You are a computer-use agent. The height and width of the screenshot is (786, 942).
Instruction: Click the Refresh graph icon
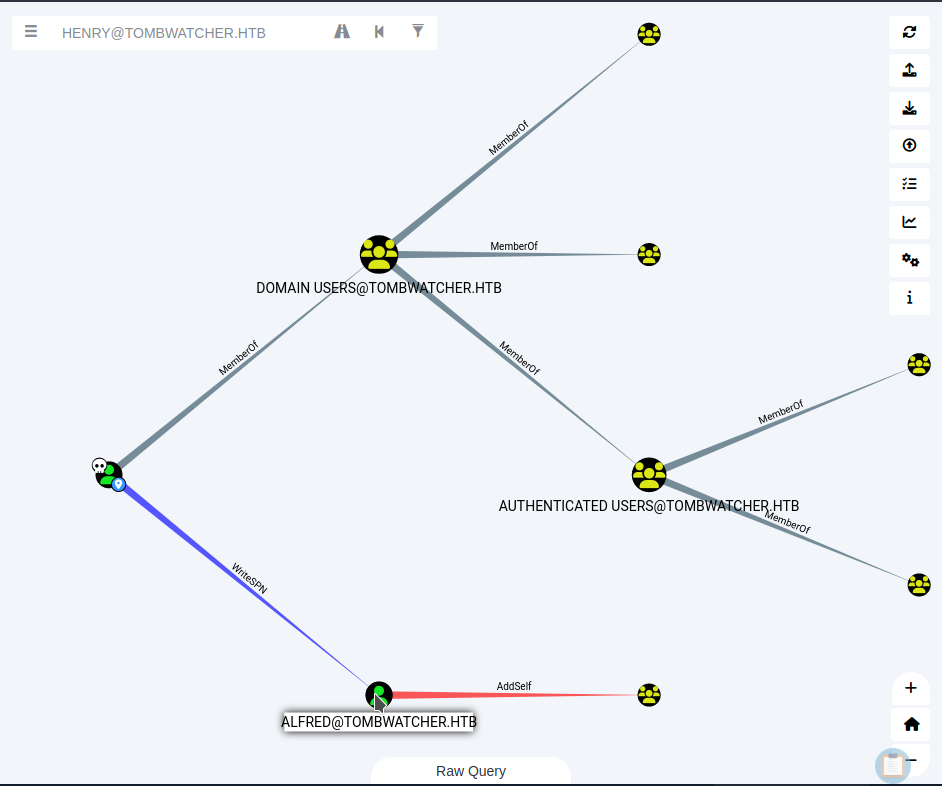(909, 32)
